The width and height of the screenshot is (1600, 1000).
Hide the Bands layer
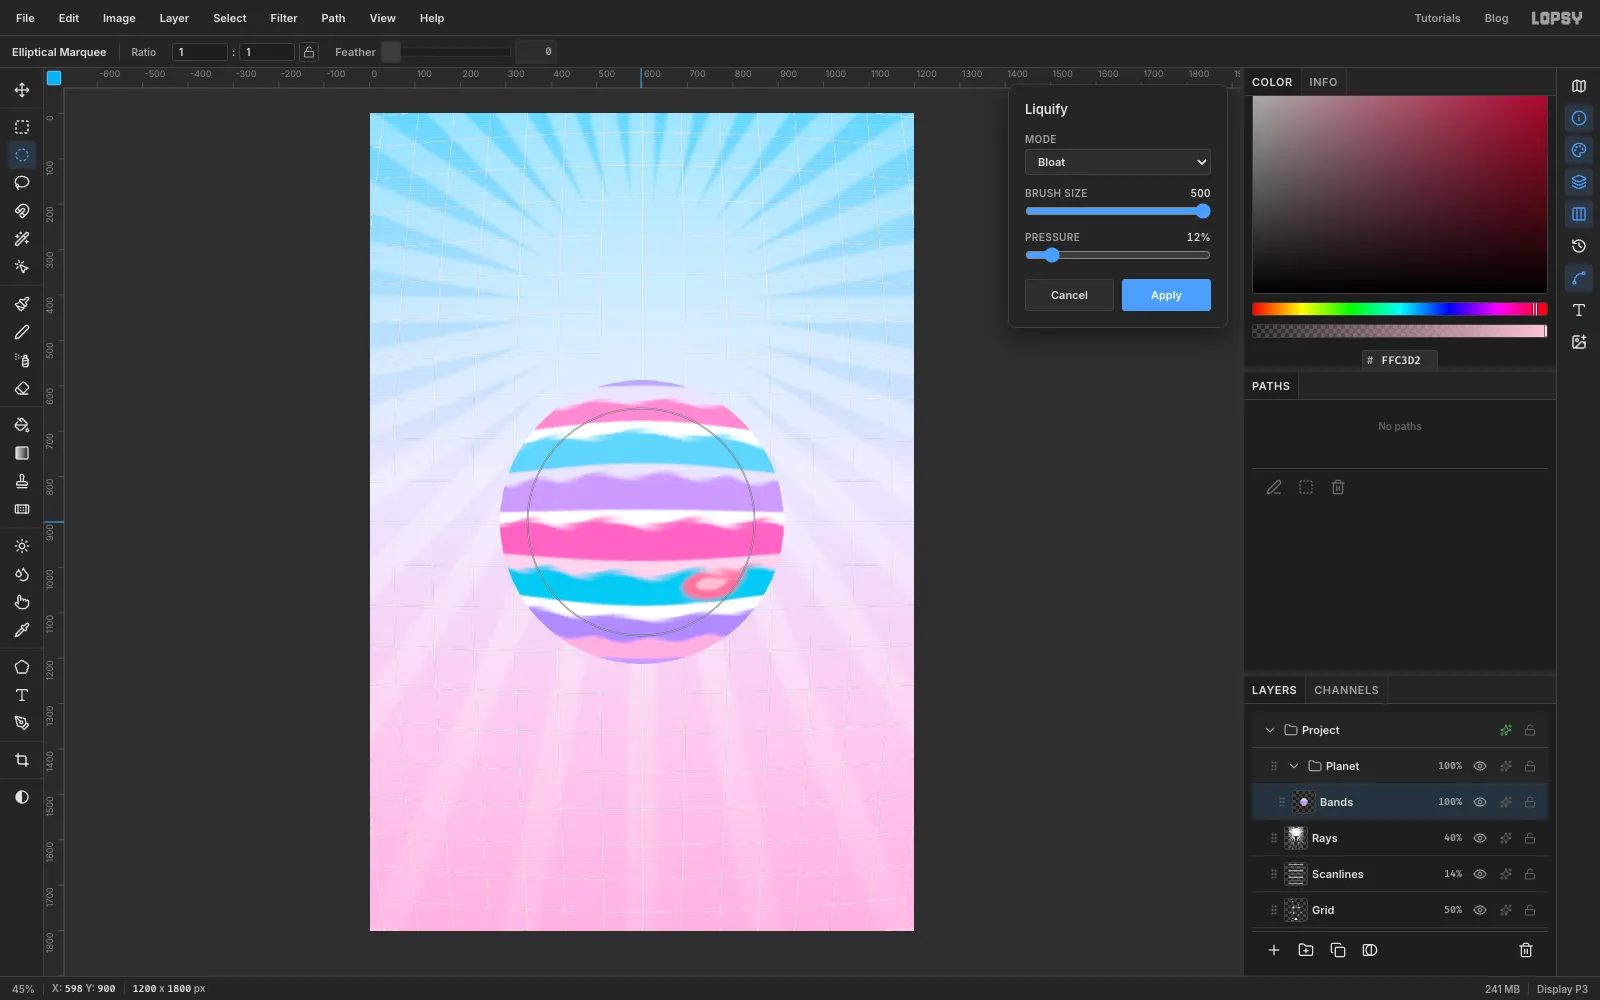pos(1480,802)
